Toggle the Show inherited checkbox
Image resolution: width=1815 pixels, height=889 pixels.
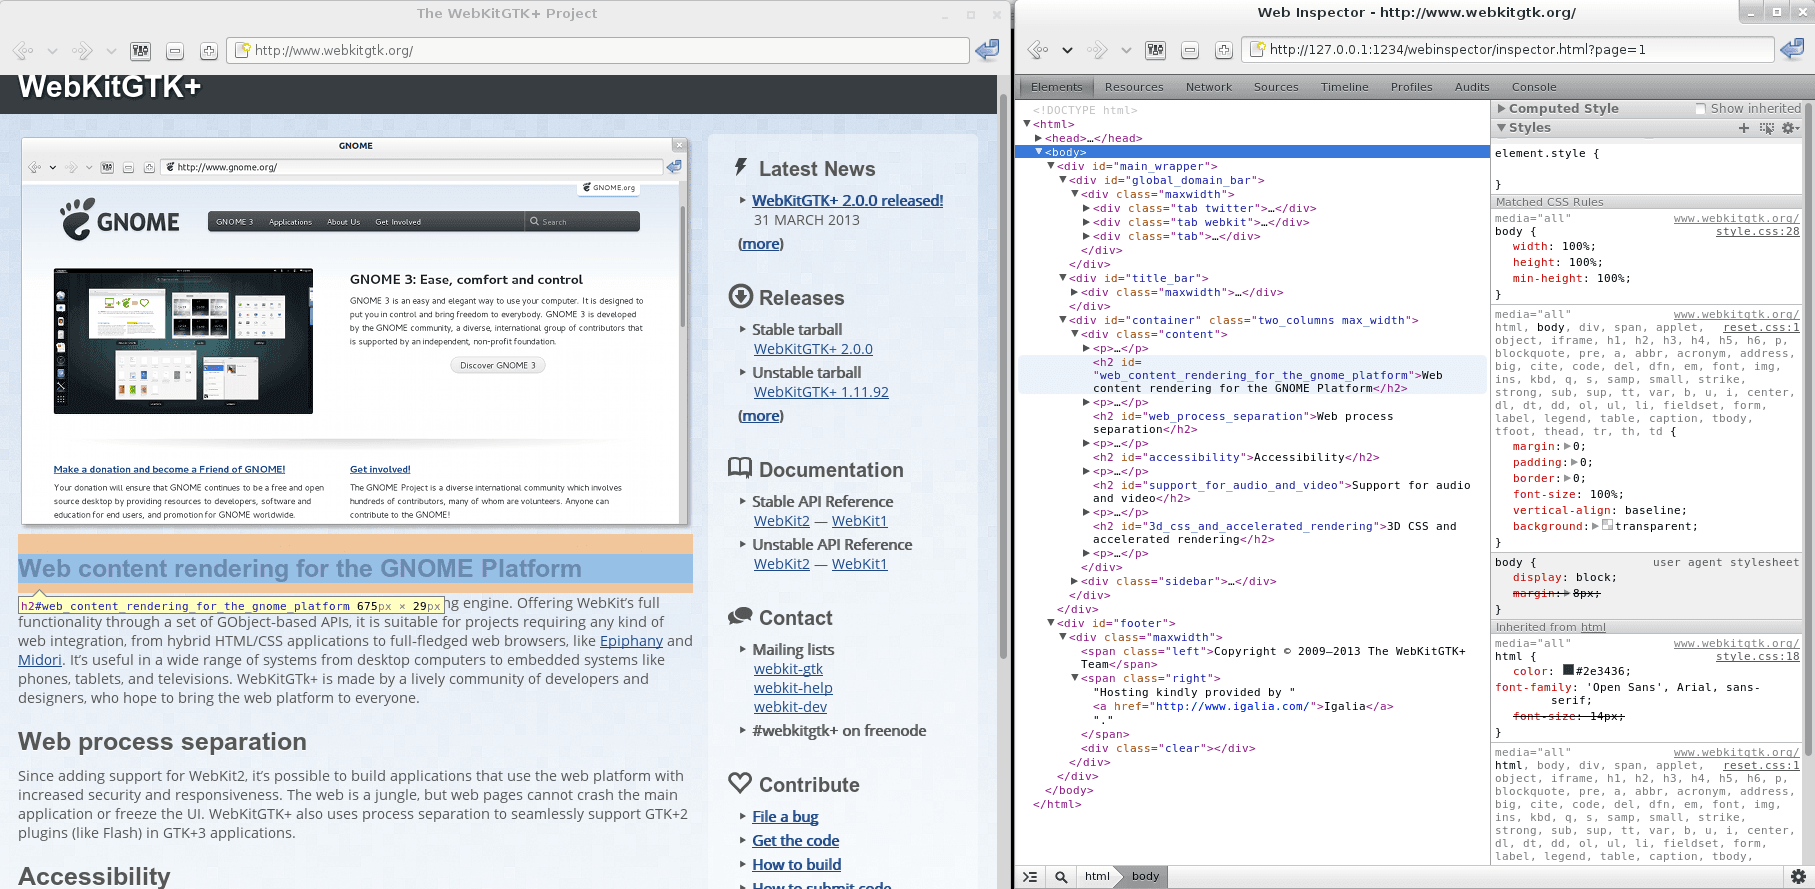(x=1701, y=108)
